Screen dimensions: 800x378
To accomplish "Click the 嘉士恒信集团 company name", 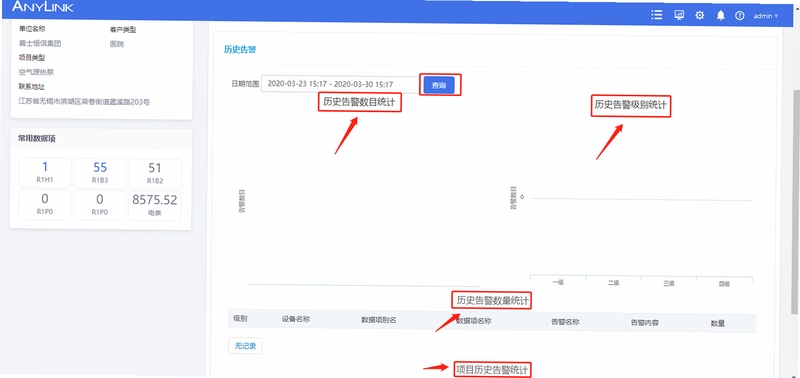I will pos(40,43).
